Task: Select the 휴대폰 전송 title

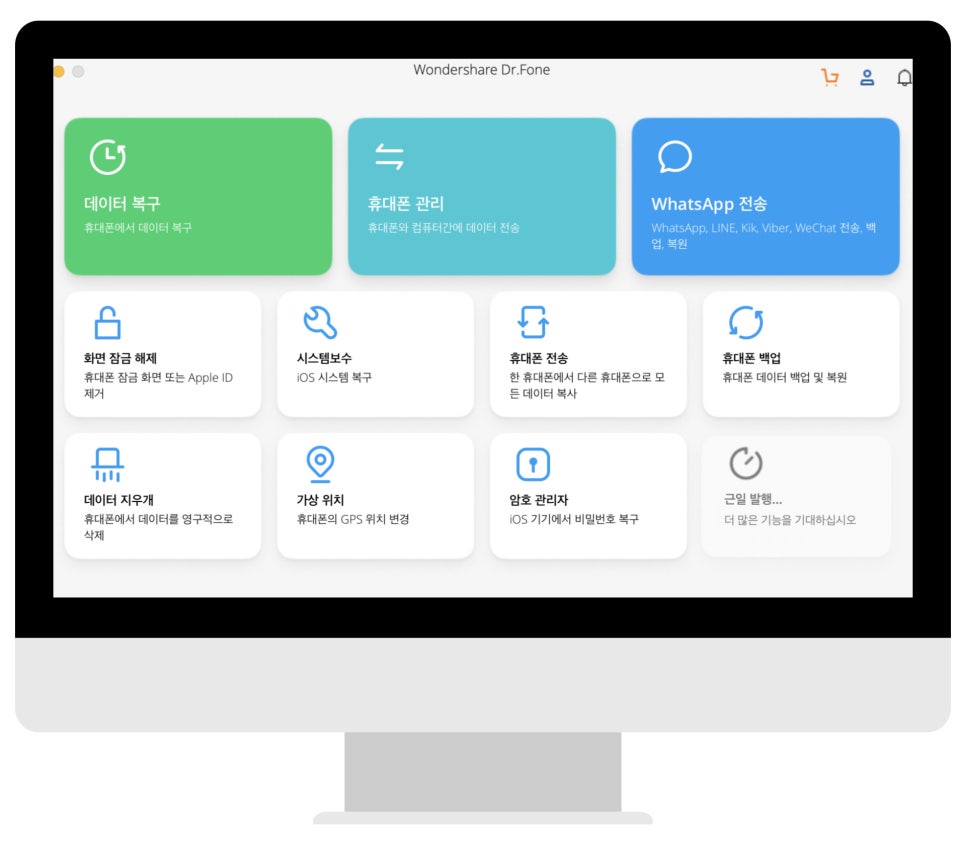Action: point(538,358)
